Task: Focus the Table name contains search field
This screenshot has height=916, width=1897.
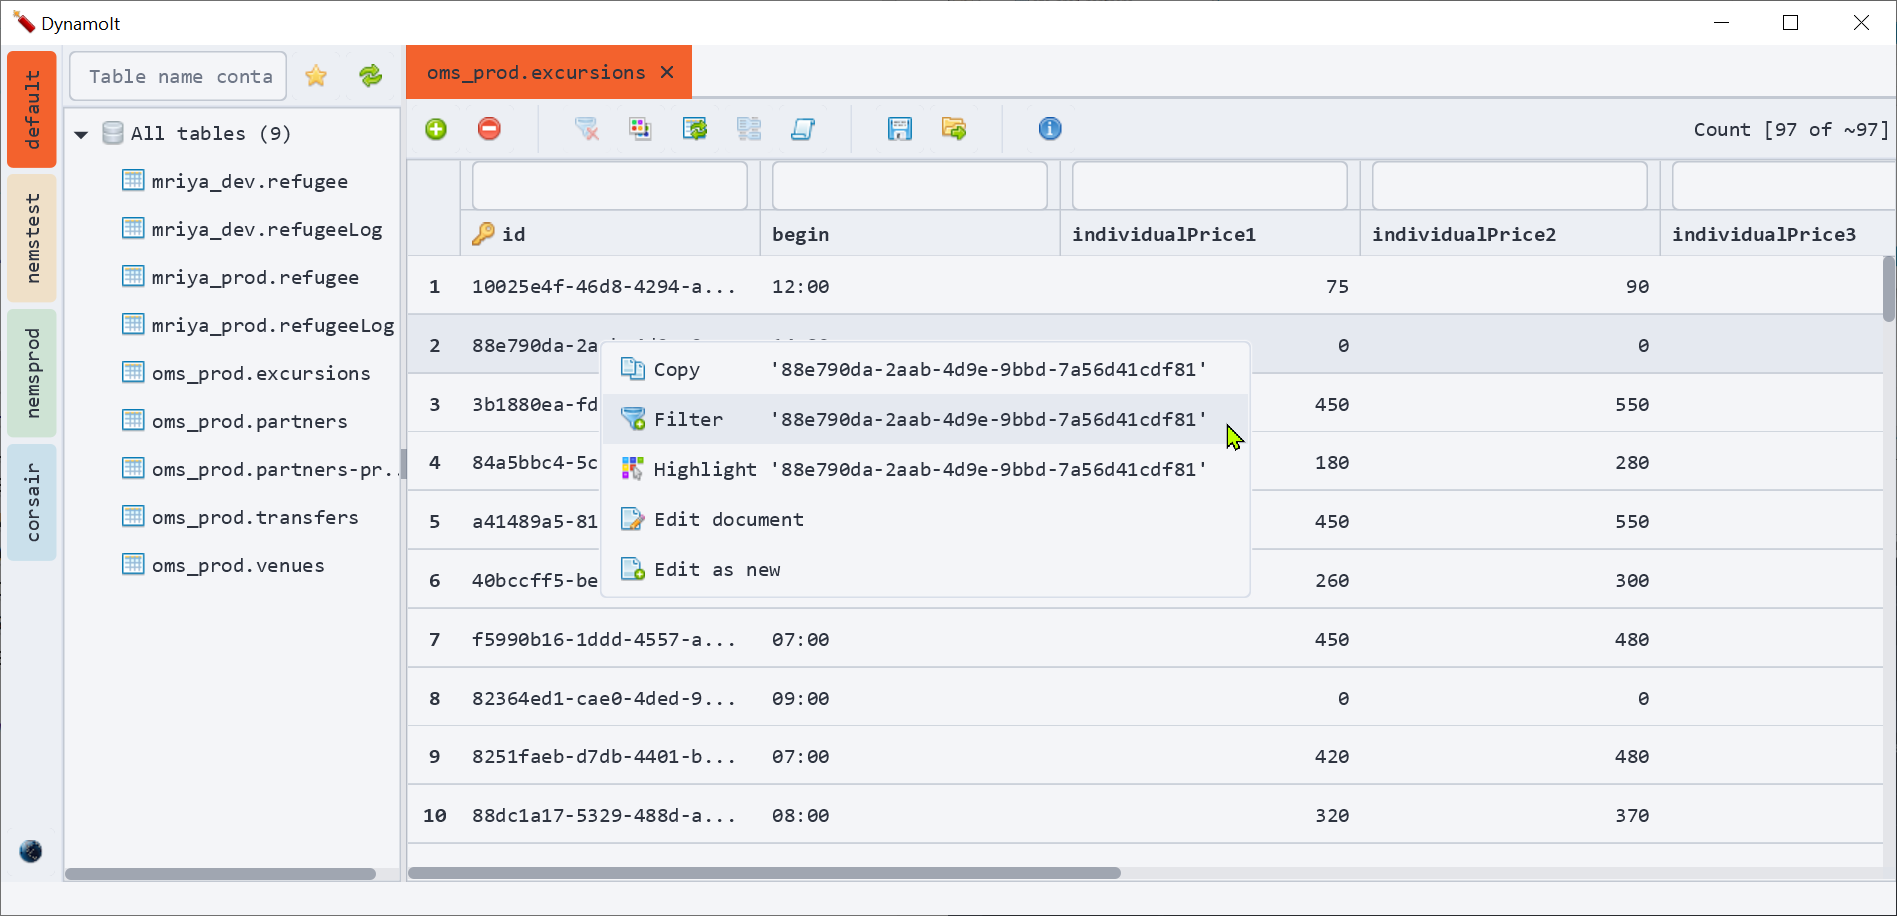Action: (178, 76)
